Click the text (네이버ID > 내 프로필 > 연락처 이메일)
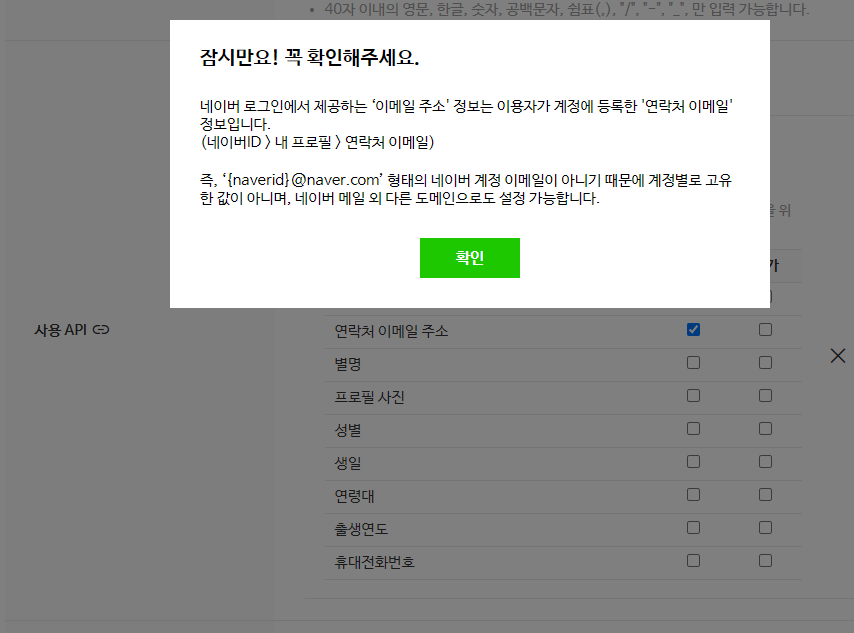The image size is (854, 633). point(318,142)
